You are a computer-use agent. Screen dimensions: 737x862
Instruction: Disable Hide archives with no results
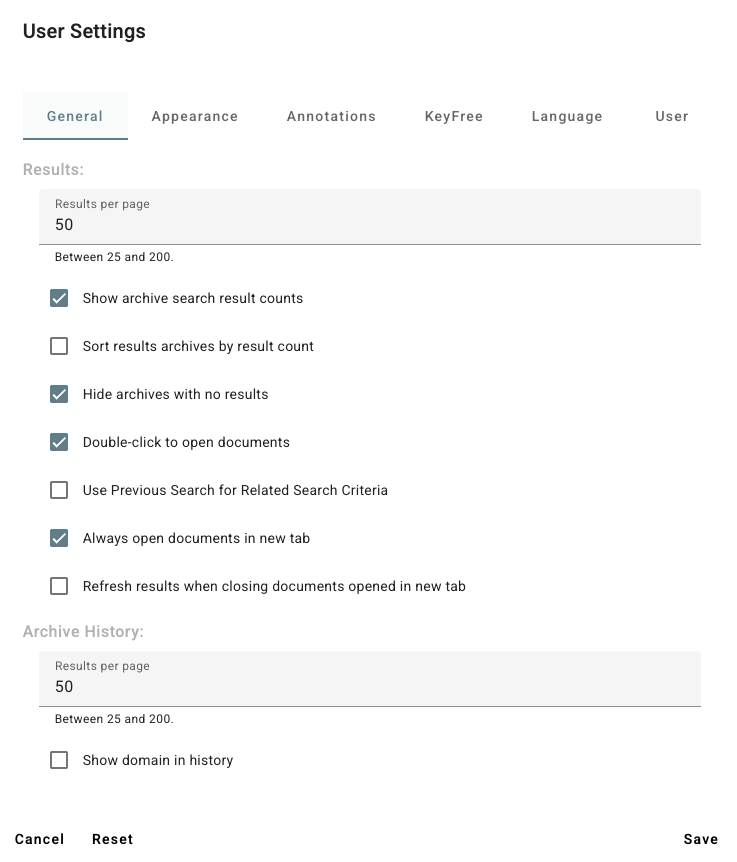pos(59,394)
